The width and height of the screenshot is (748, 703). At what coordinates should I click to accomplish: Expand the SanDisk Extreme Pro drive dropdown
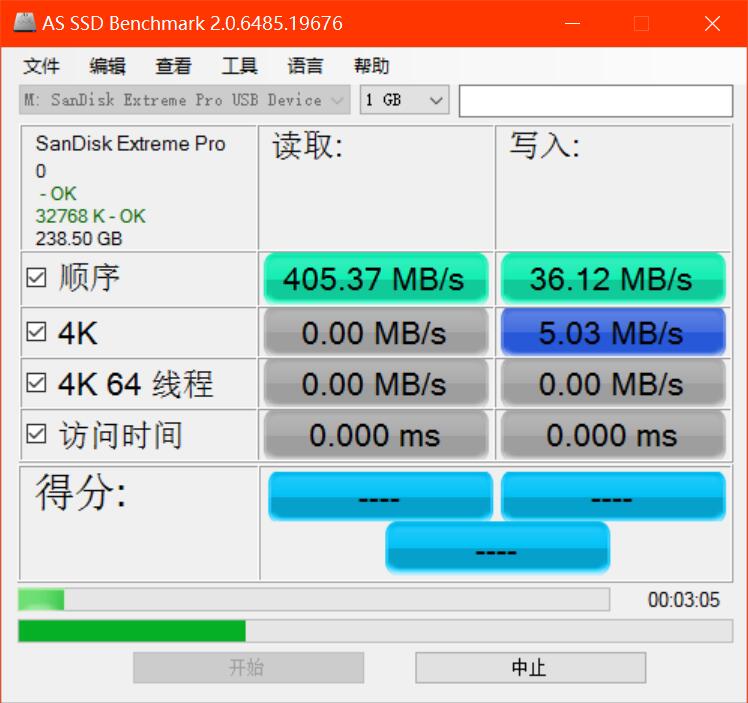pyautogui.click(x=338, y=100)
